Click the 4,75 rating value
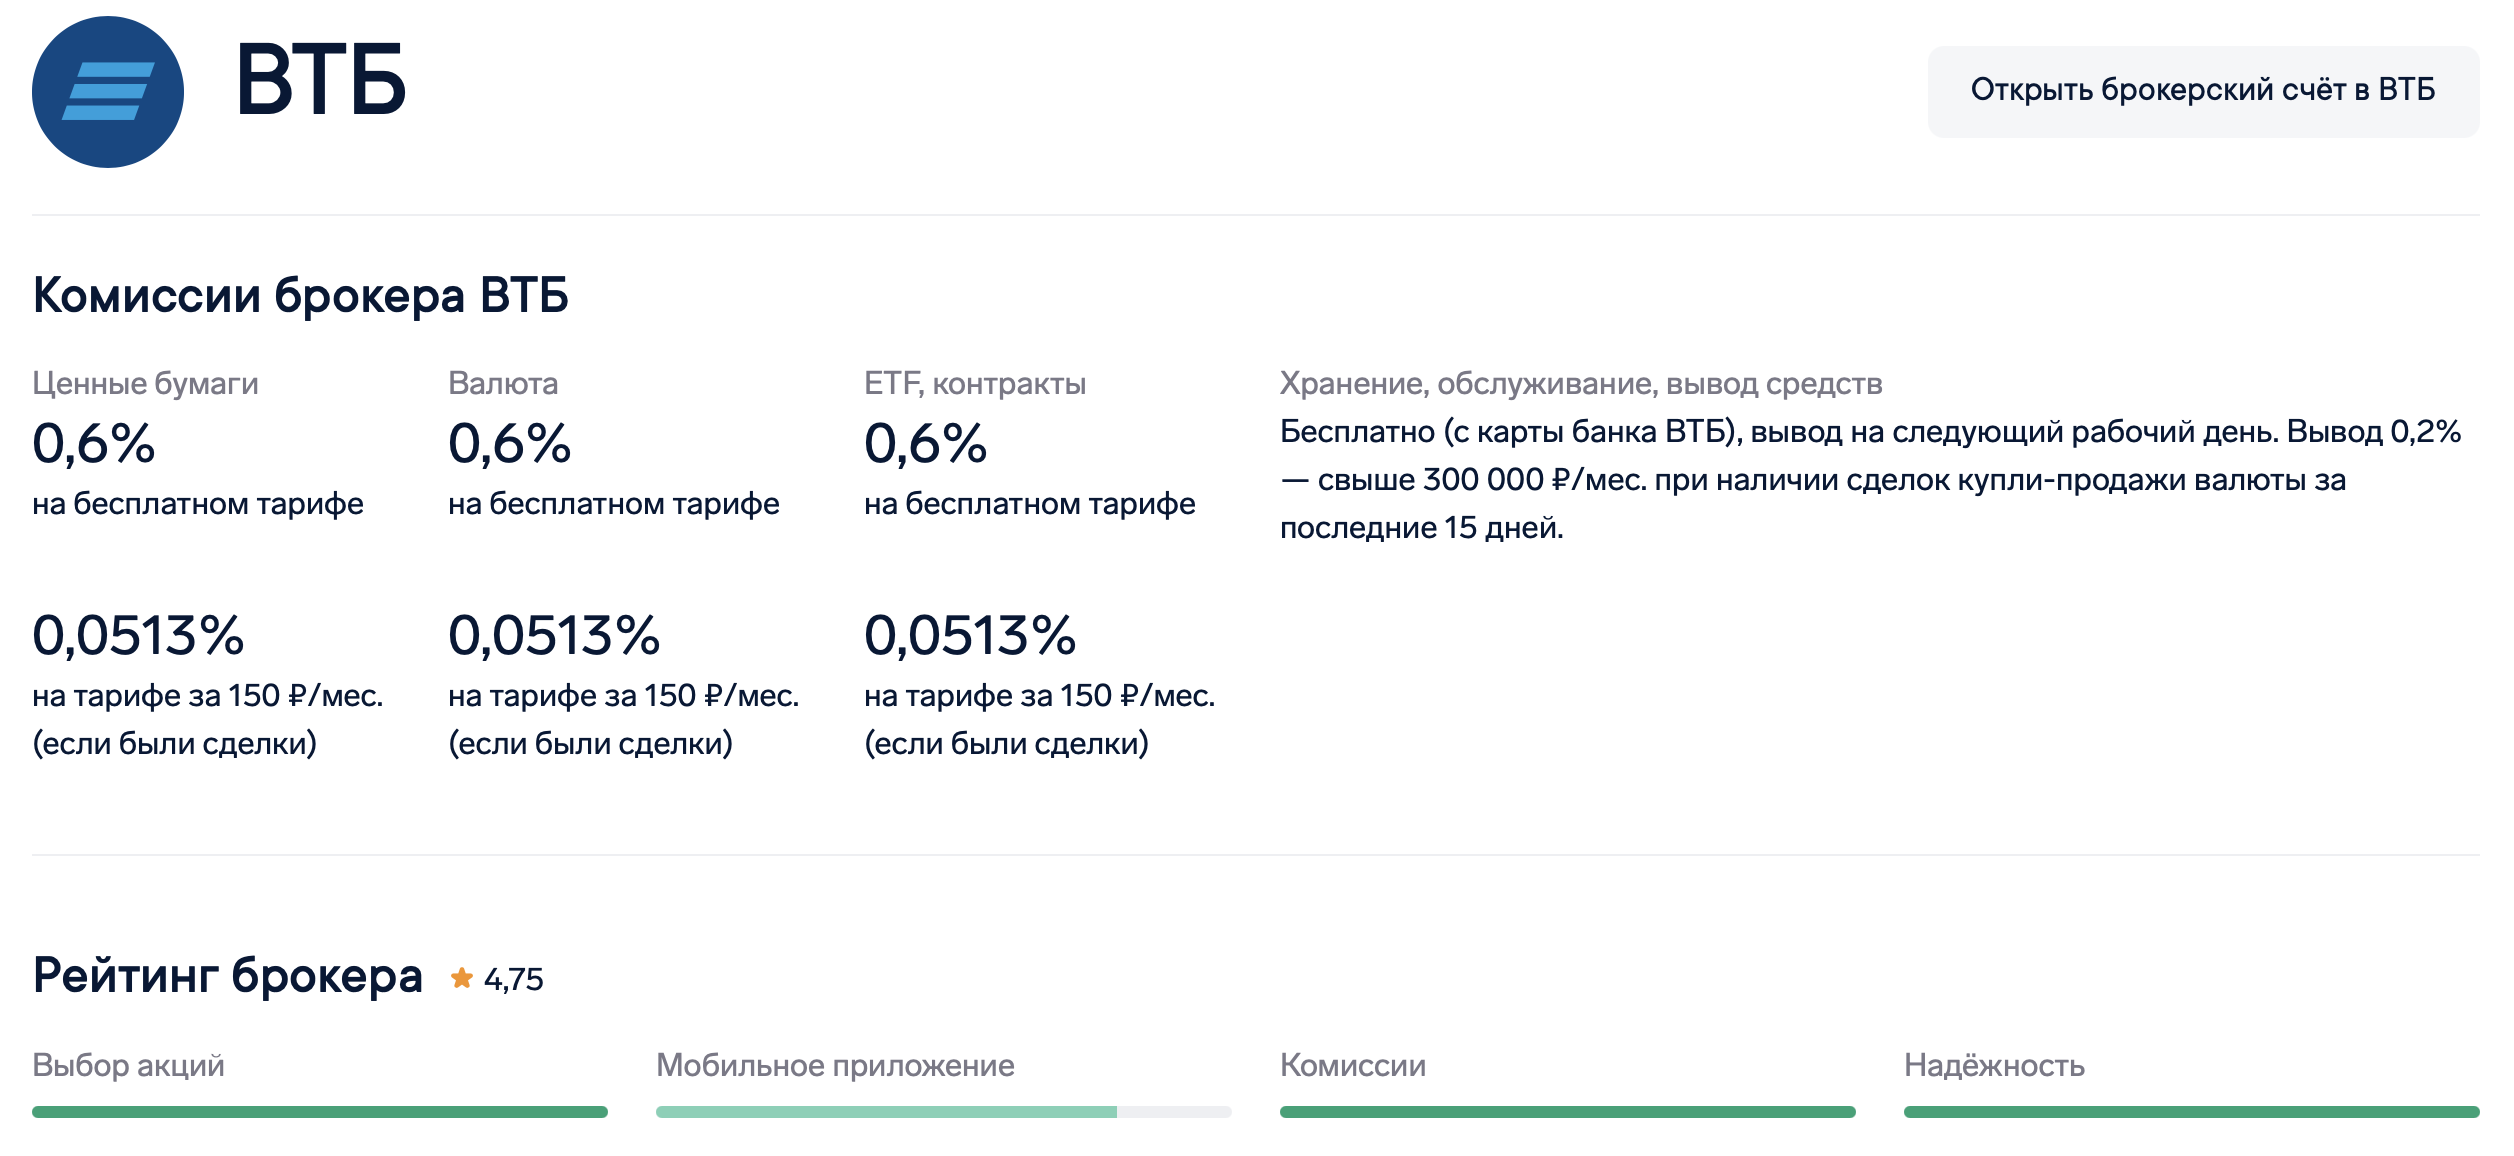The height and width of the screenshot is (1156, 2514). (x=513, y=979)
